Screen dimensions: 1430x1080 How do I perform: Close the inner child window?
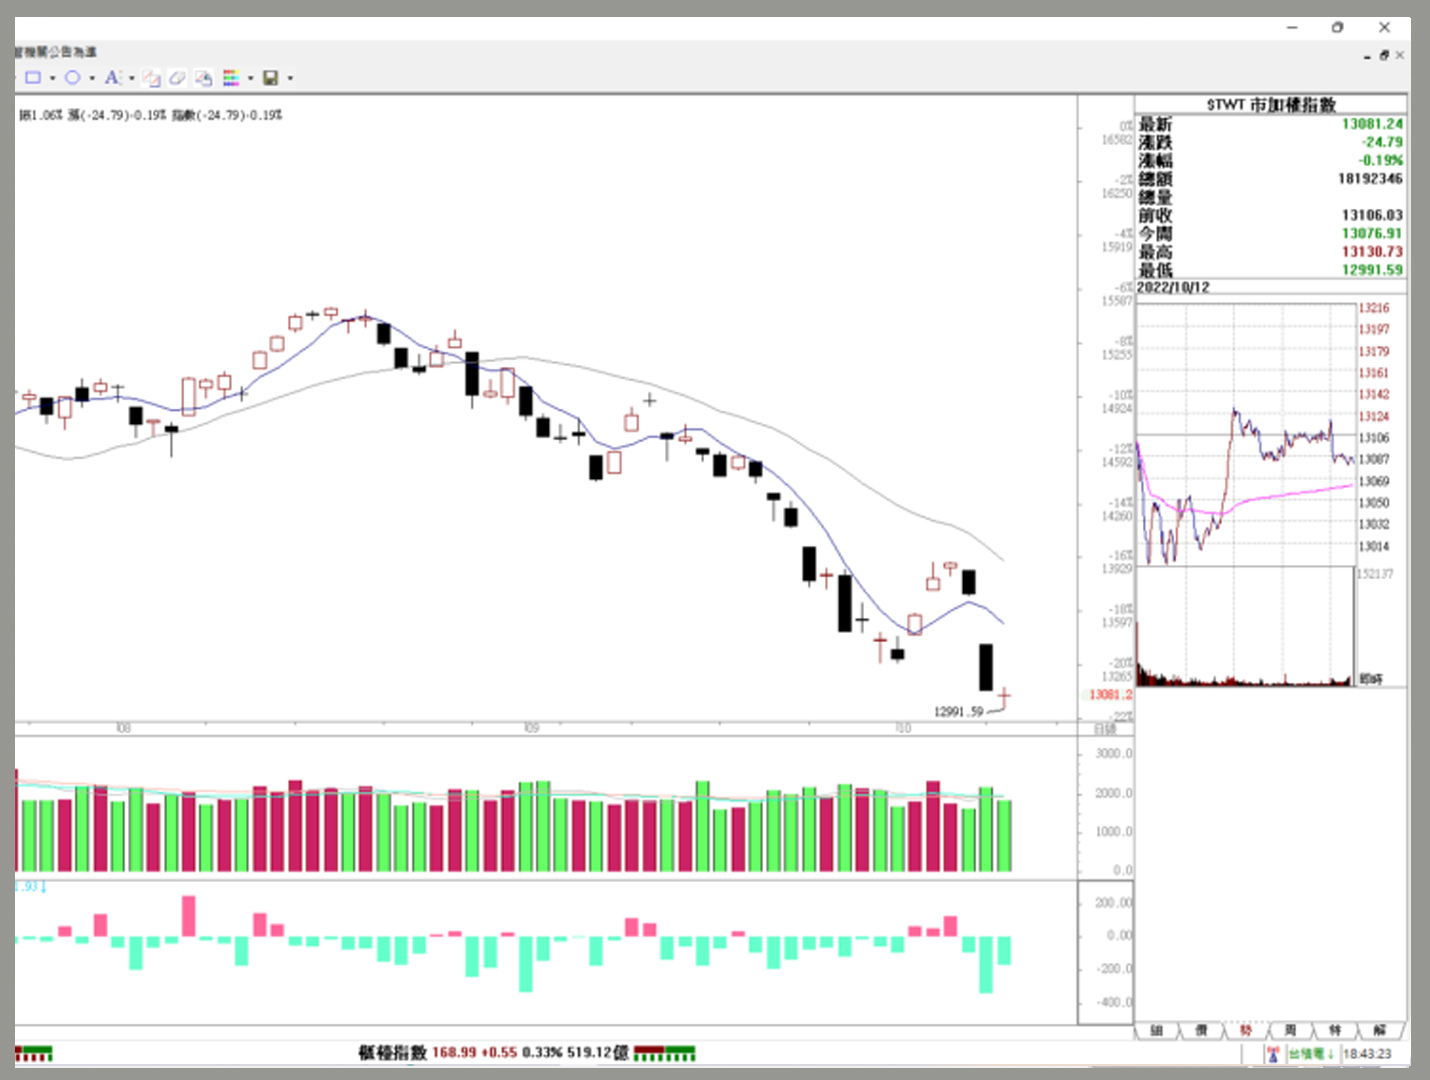1400,56
